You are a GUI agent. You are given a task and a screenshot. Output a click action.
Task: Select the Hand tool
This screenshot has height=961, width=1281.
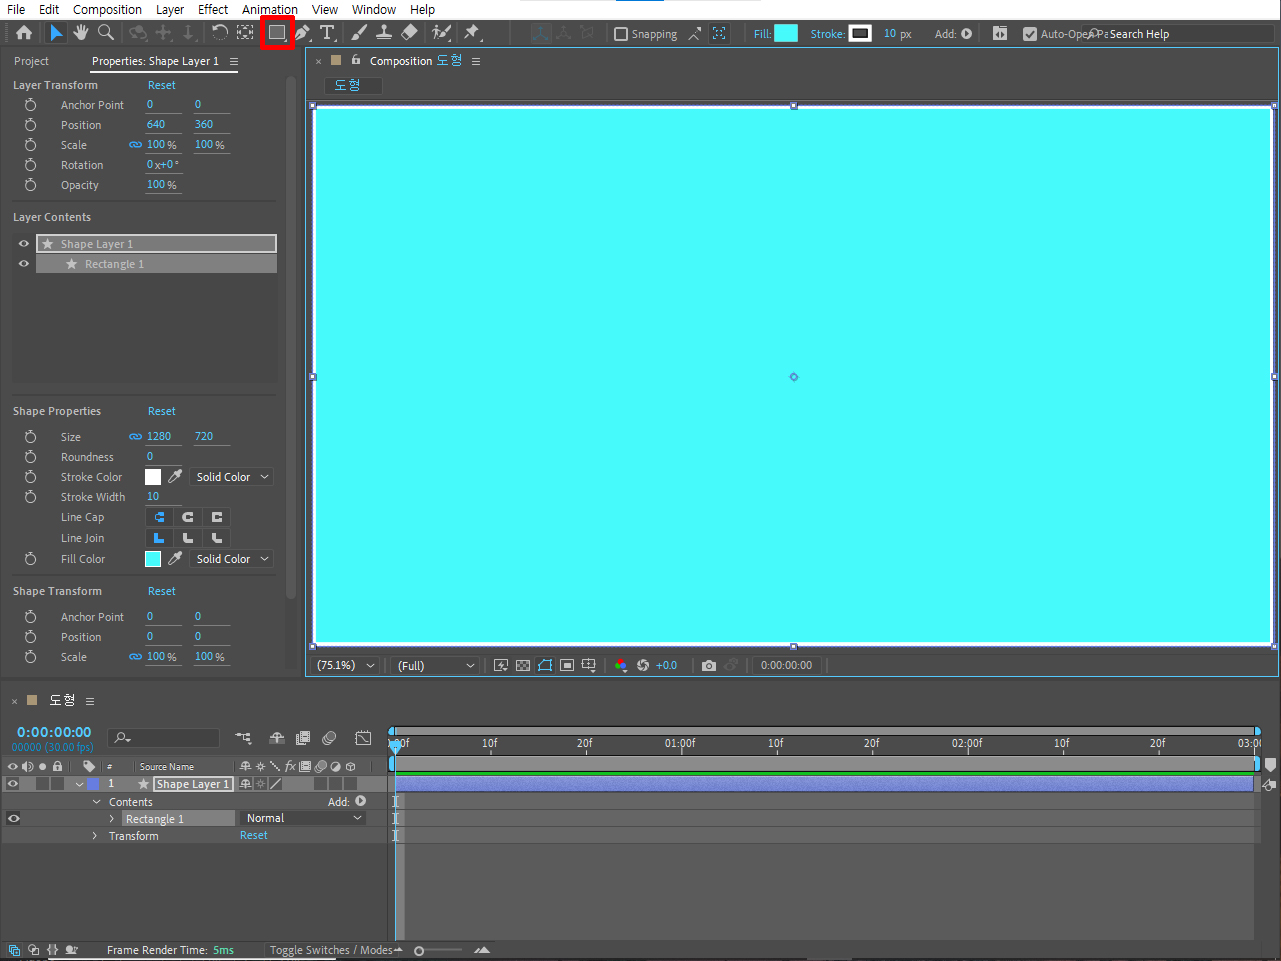tap(81, 33)
